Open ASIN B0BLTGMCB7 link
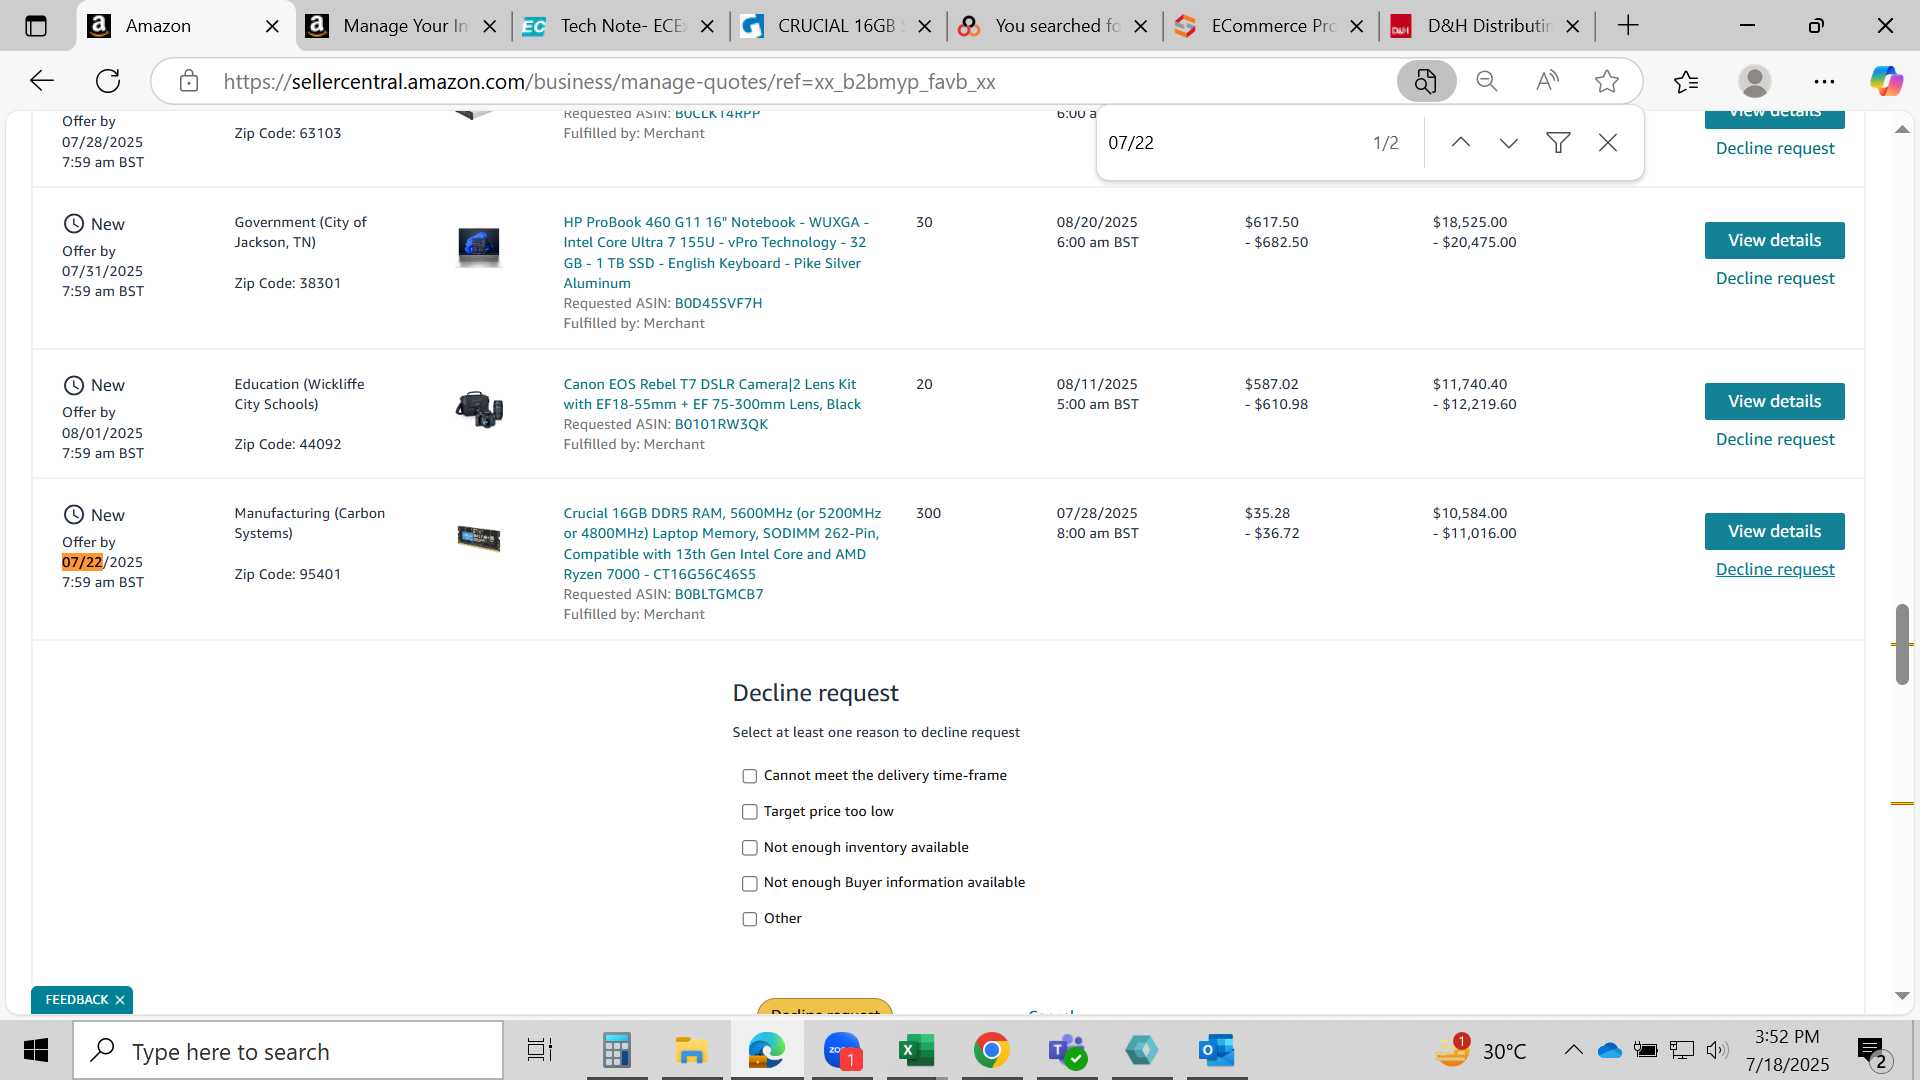 pos(719,594)
